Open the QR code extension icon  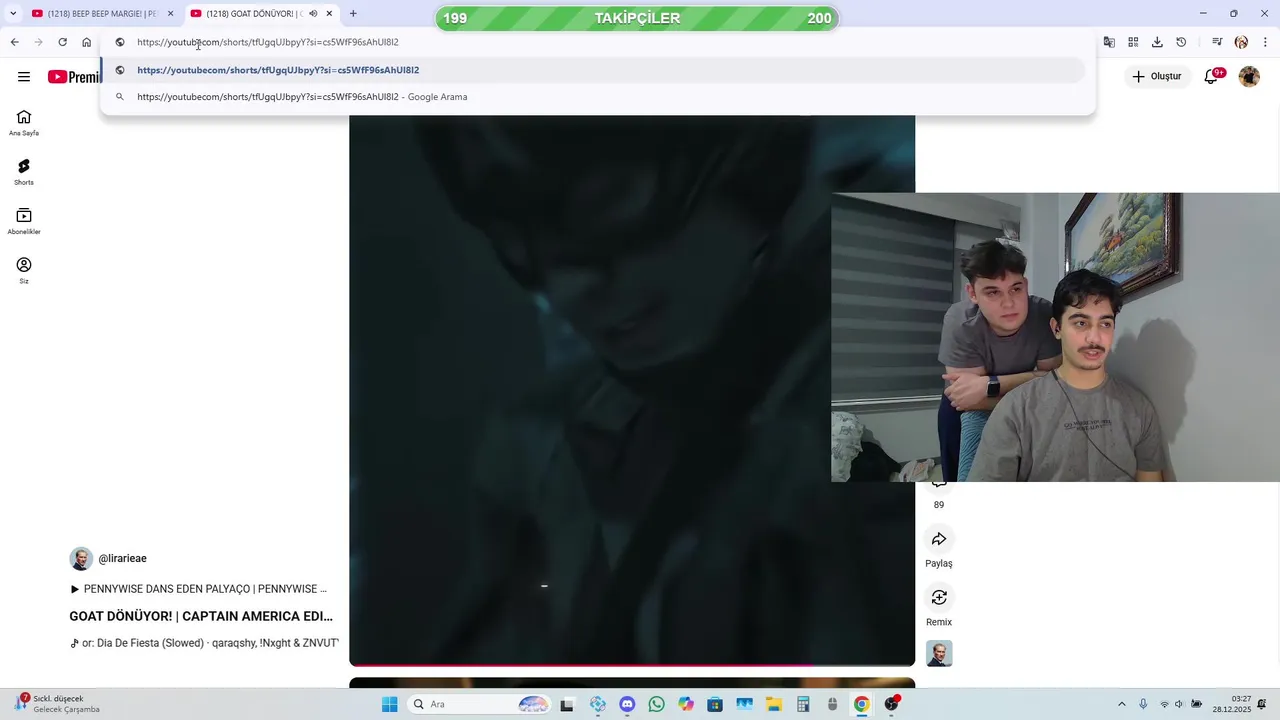(x=1133, y=42)
